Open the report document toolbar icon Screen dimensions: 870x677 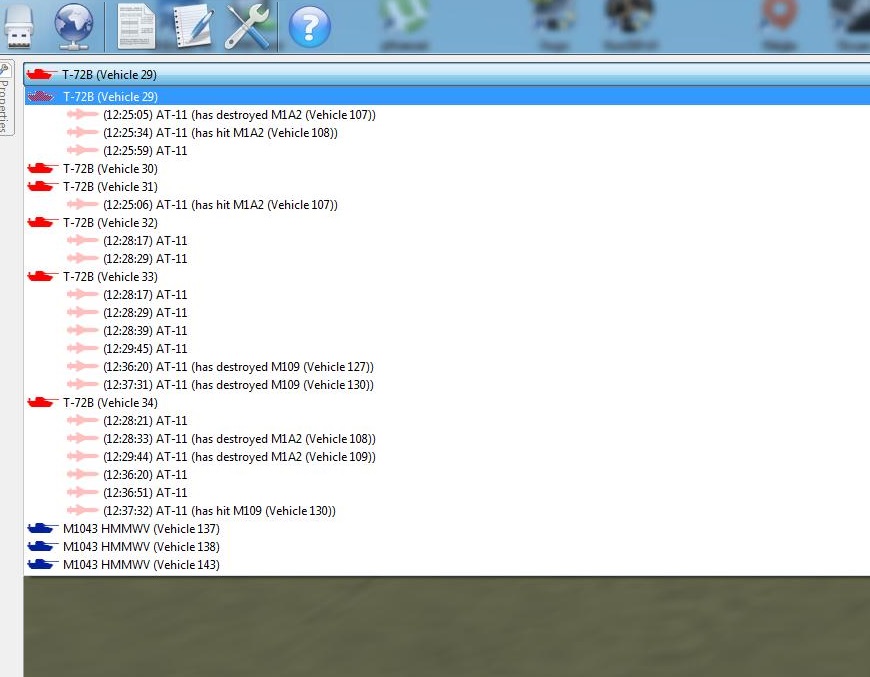[x=136, y=26]
